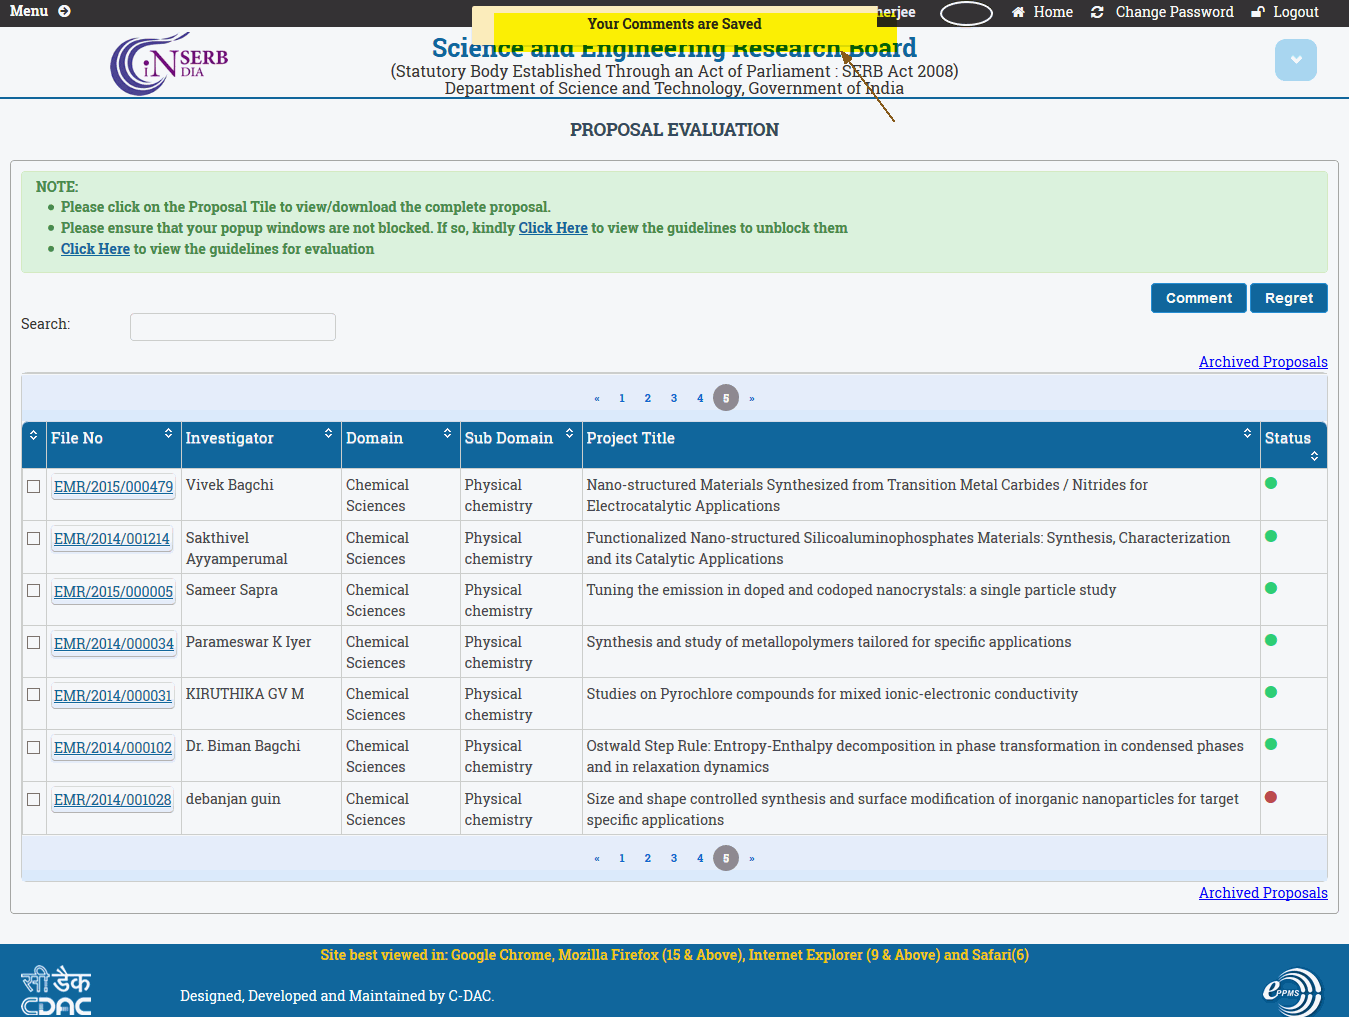Screen dimensions: 1349x1017
Task: Sort the Project Title column
Action: click(1247, 433)
